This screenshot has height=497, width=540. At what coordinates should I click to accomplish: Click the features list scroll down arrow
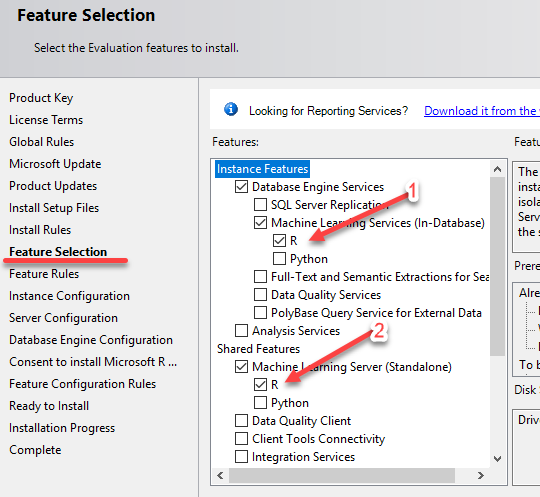click(x=497, y=459)
